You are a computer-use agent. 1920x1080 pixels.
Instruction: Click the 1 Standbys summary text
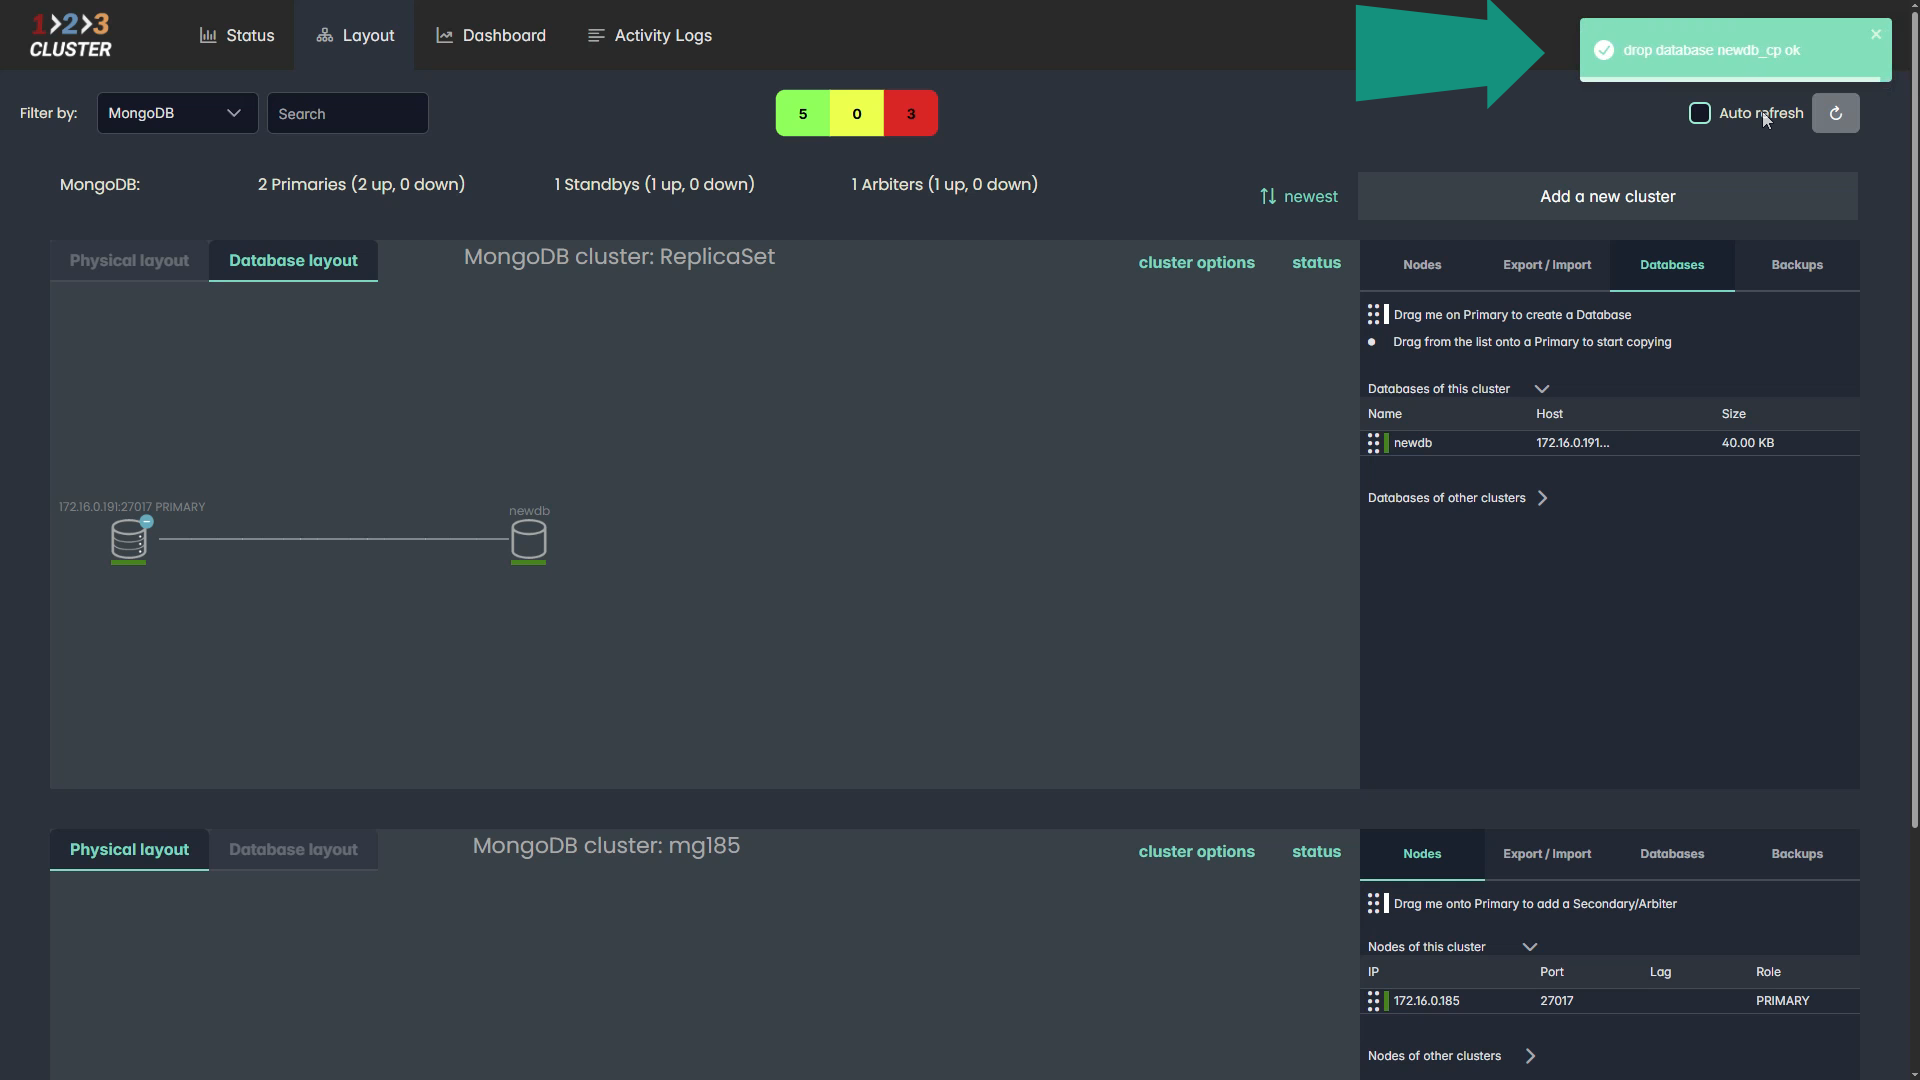tap(655, 184)
